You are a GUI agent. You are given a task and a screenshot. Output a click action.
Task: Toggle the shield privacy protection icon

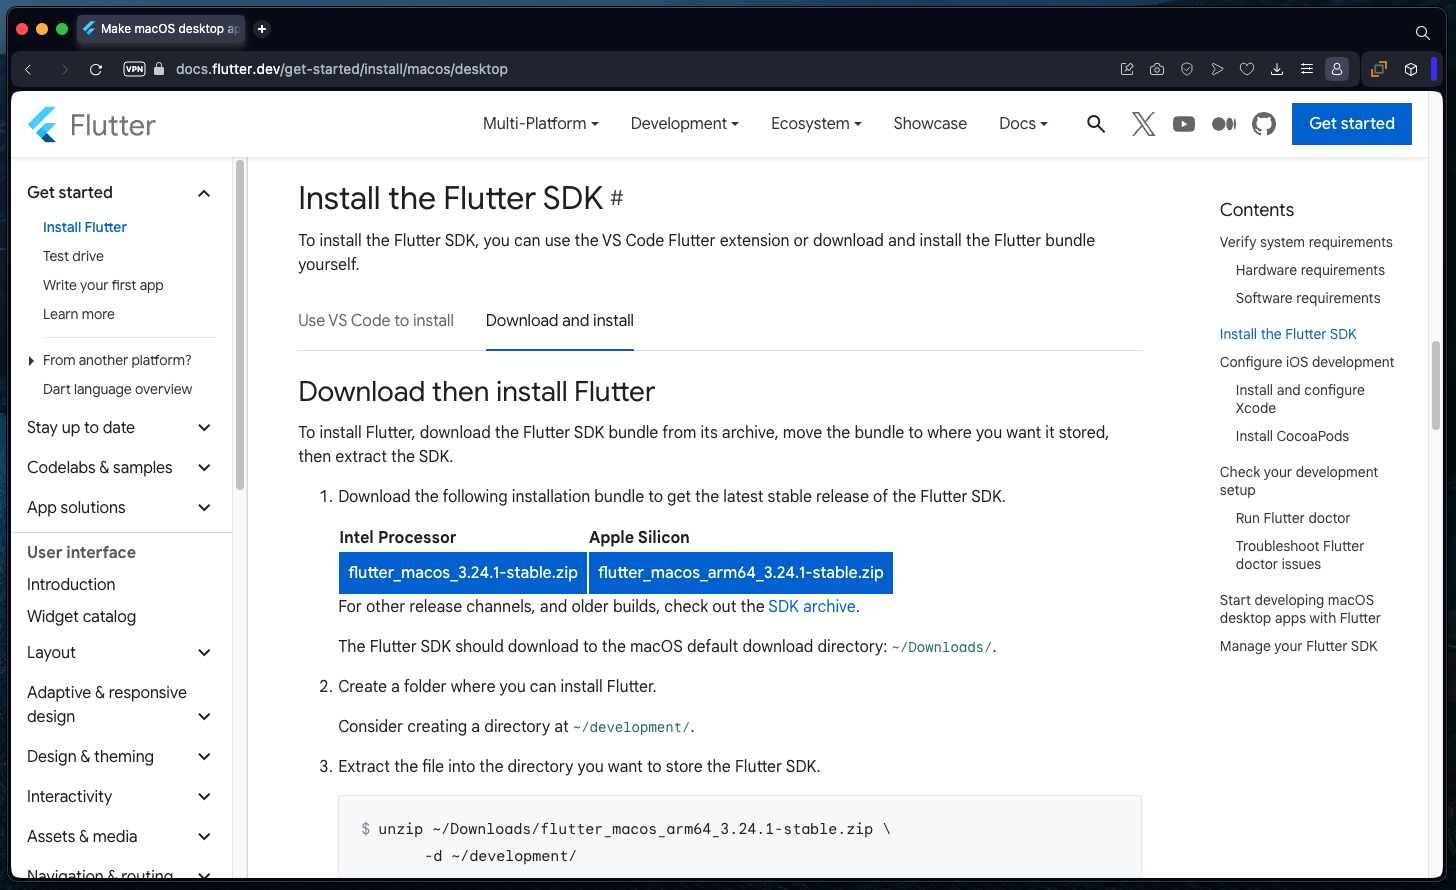coord(1187,69)
